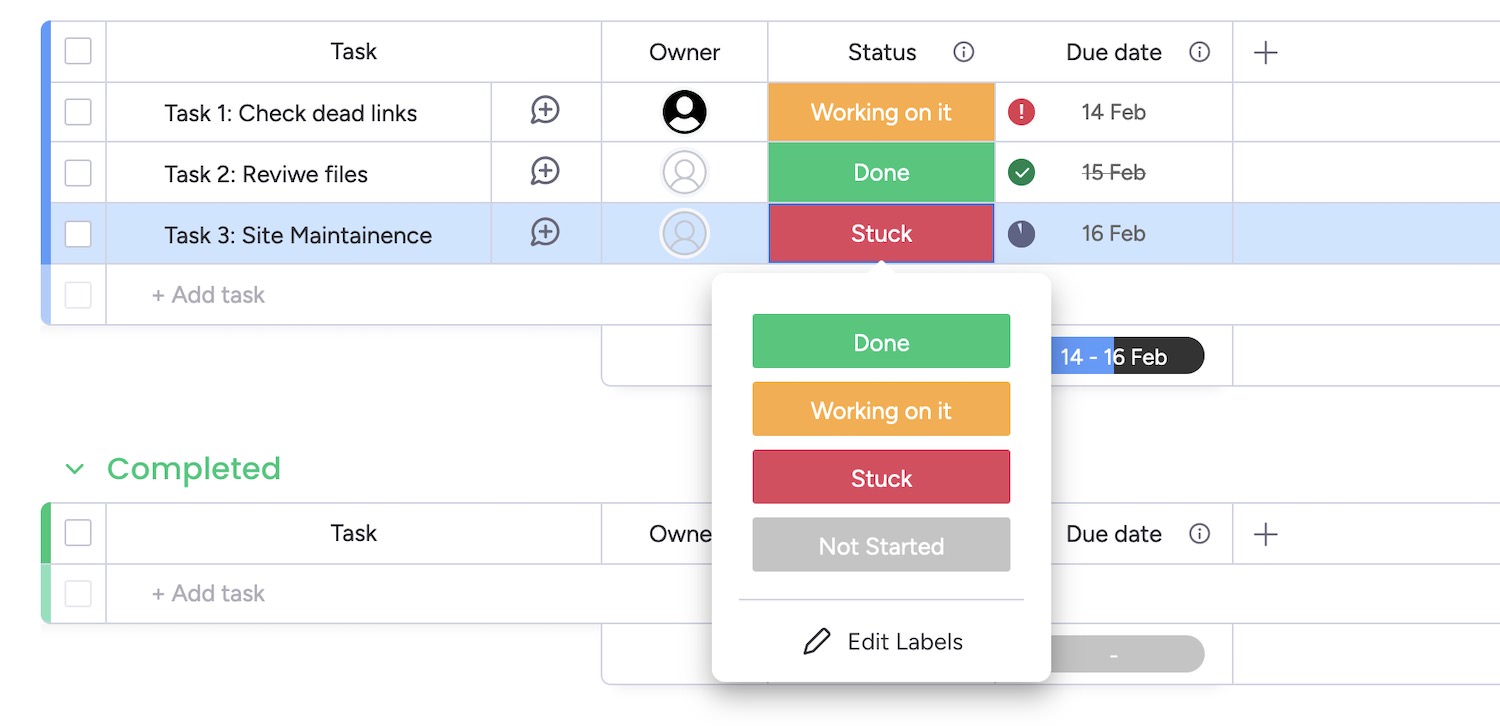Viewport: 1500px width, 726px height.
Task: Click the Owner column header in top table
Action: (x=684, y=52)
